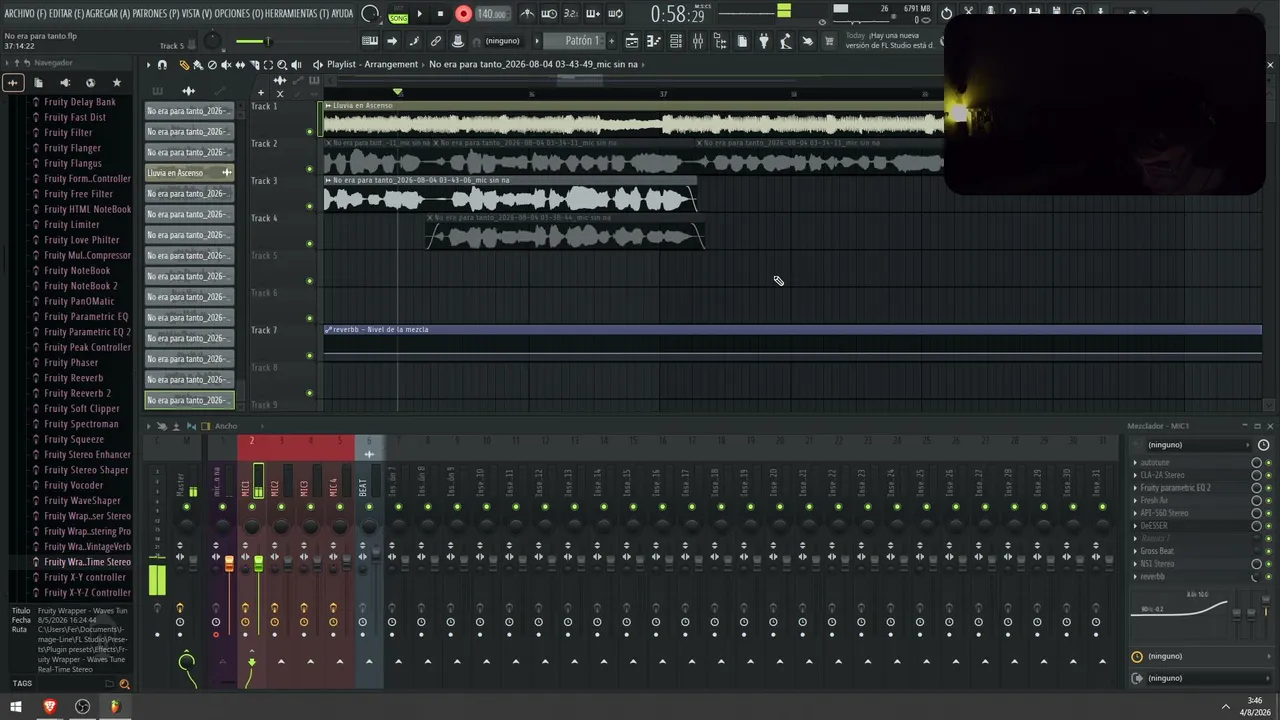
Task: Select the Fruity Parametric EQ 2 browser entry
Action: click(x=87, y=332)
